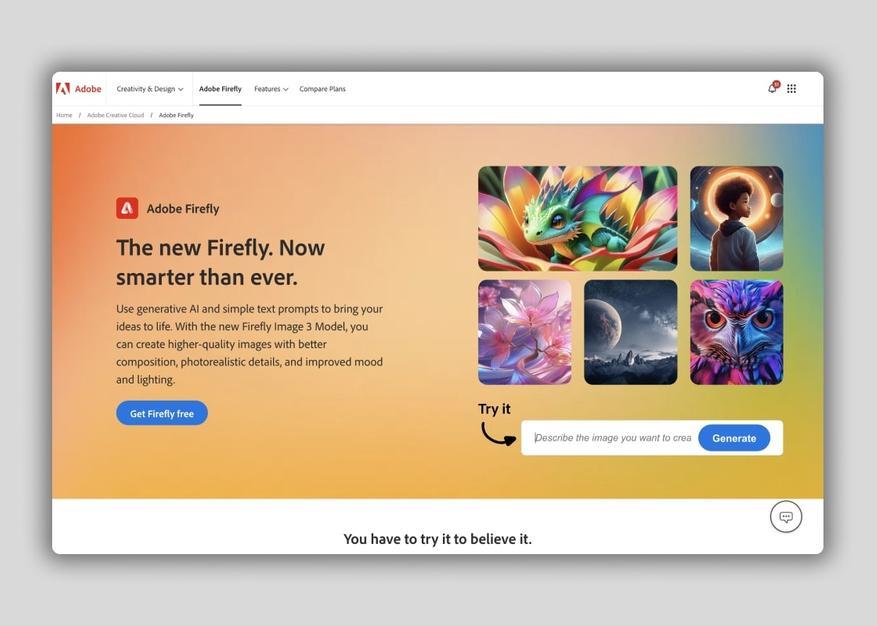Go to Home breadcrumb link
Image resolution: width=877 pixels, height=626 pixels.
[x=64, y=115]
